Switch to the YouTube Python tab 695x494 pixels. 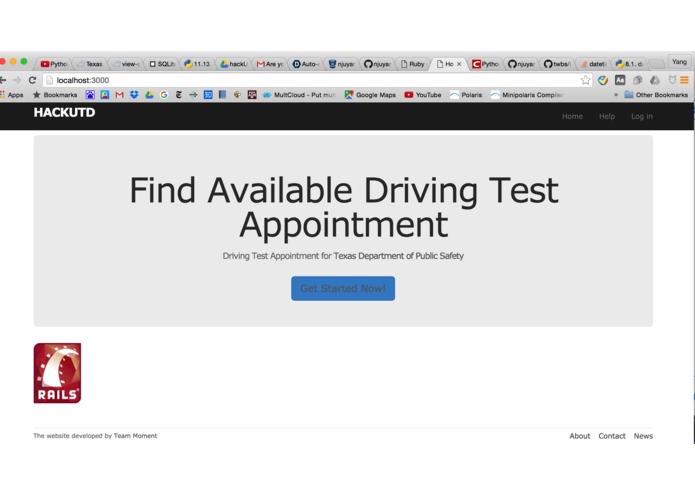(54, 64)
